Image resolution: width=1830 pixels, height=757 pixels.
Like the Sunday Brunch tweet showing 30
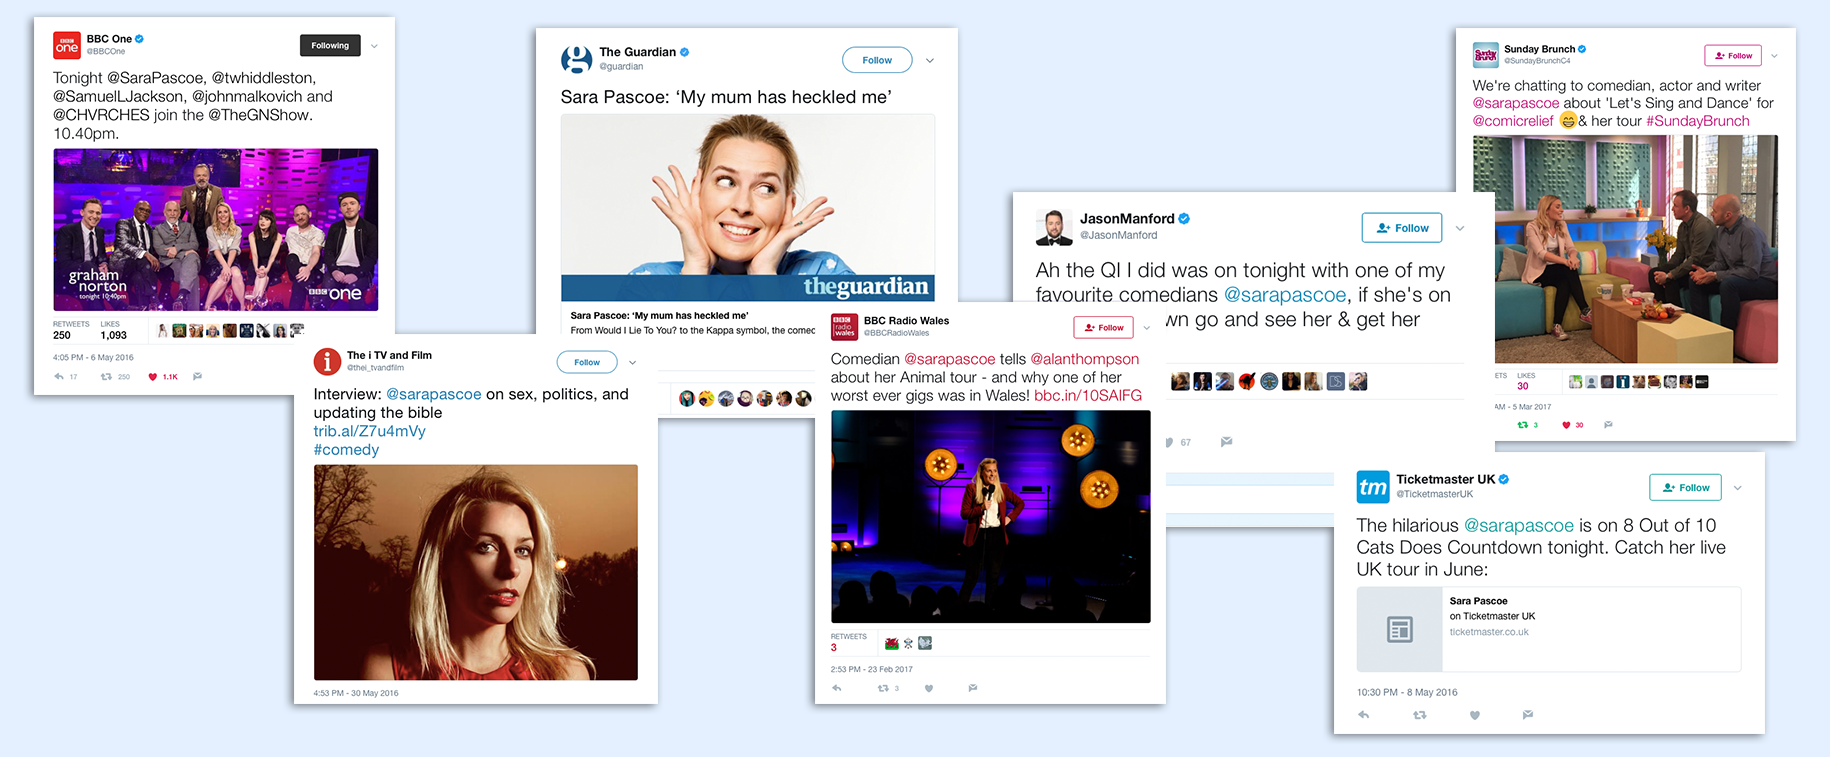pyautogui.click(x=1567, y=425)
